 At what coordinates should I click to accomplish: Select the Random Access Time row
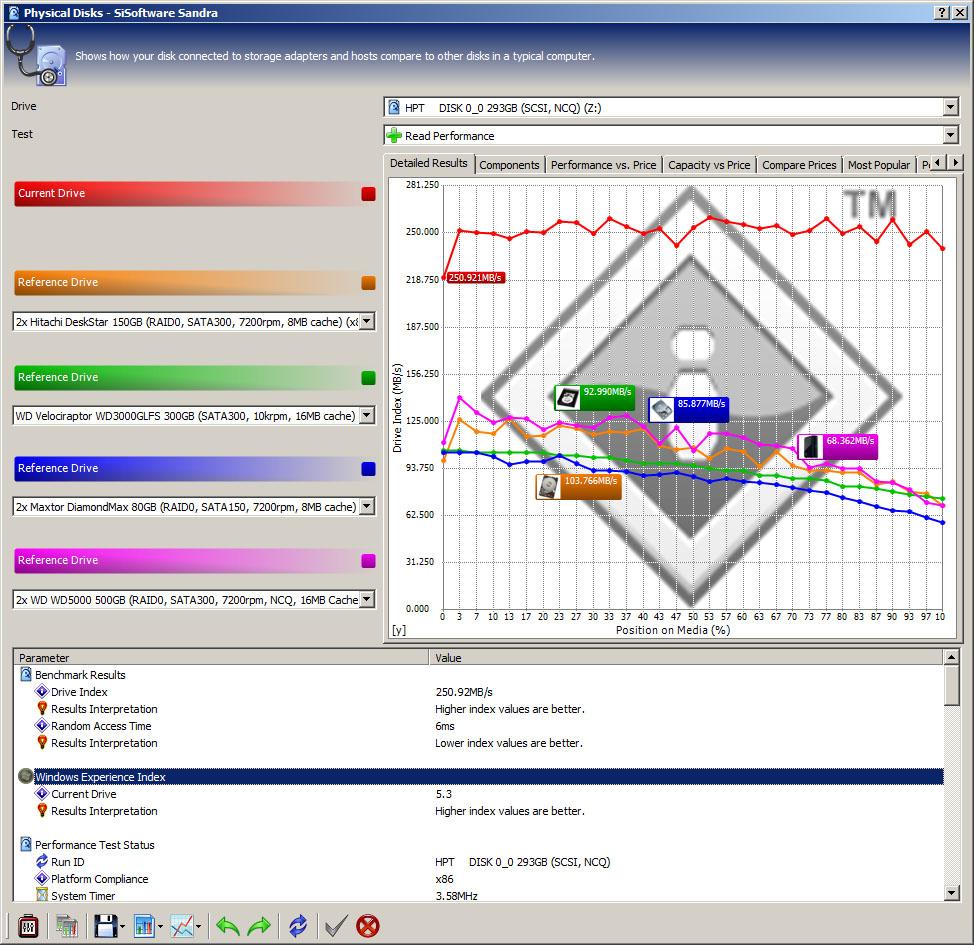(479, 726)
